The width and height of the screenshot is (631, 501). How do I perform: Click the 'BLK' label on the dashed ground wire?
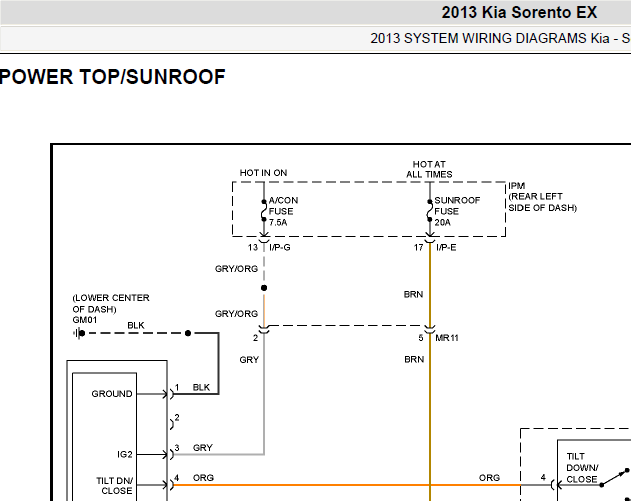coord(136,326)
